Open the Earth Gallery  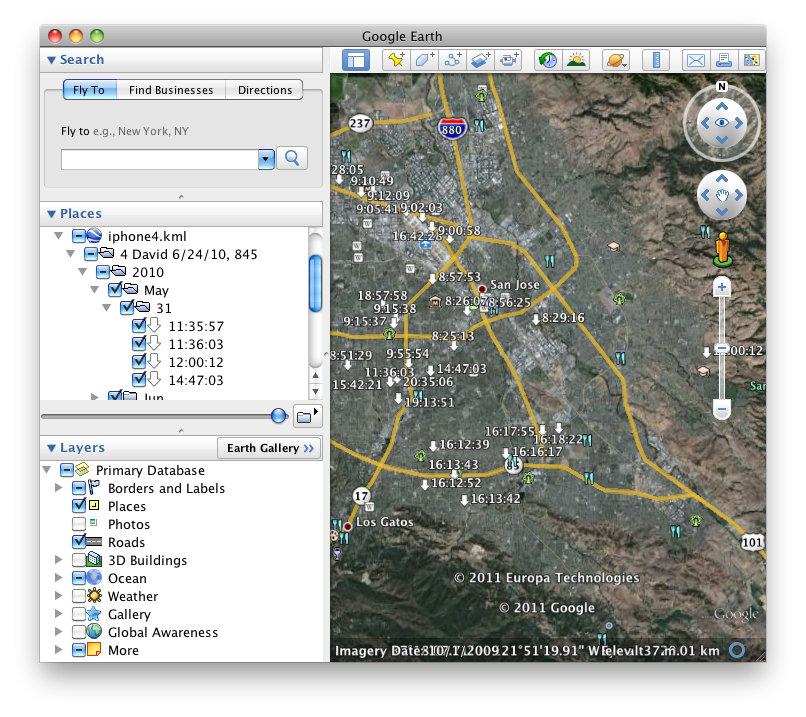[x=269, y=448]
